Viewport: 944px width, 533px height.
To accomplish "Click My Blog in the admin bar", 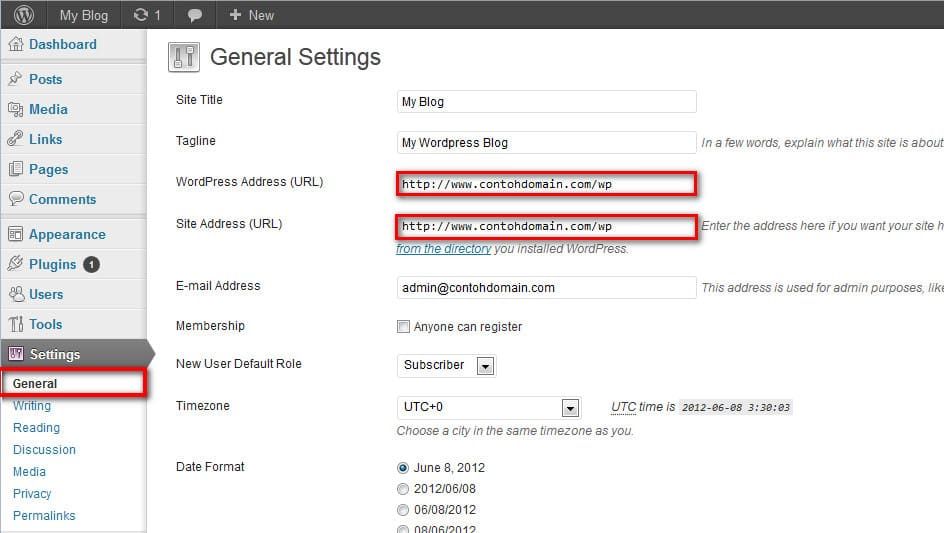I will 84,16.
